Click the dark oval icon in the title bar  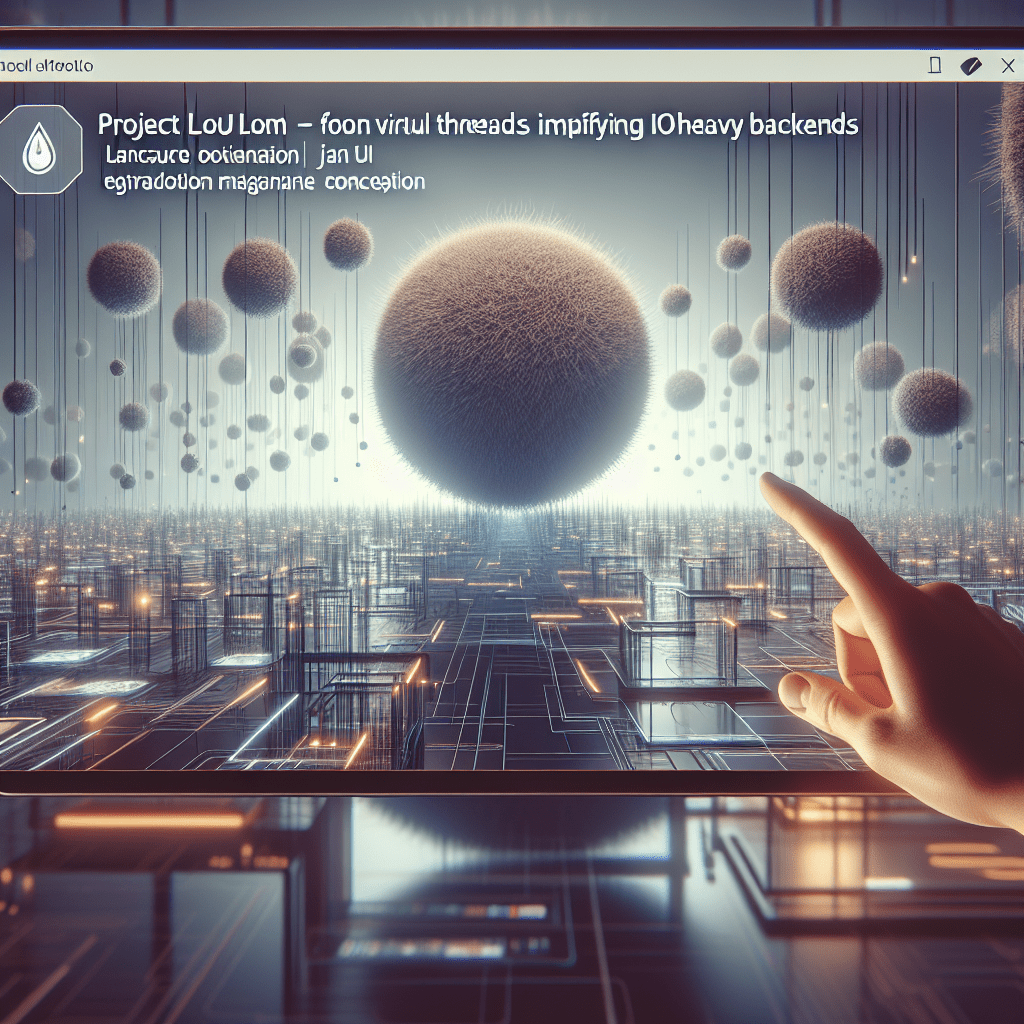pos(970,66)
